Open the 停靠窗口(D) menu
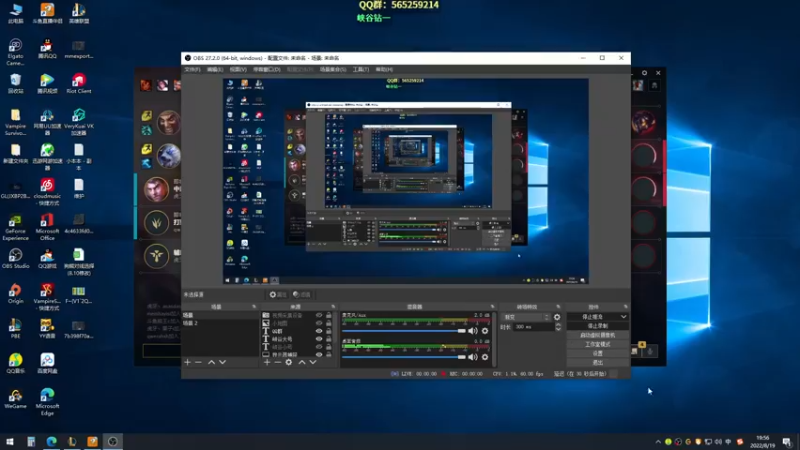800x450 pixels. 266,69
